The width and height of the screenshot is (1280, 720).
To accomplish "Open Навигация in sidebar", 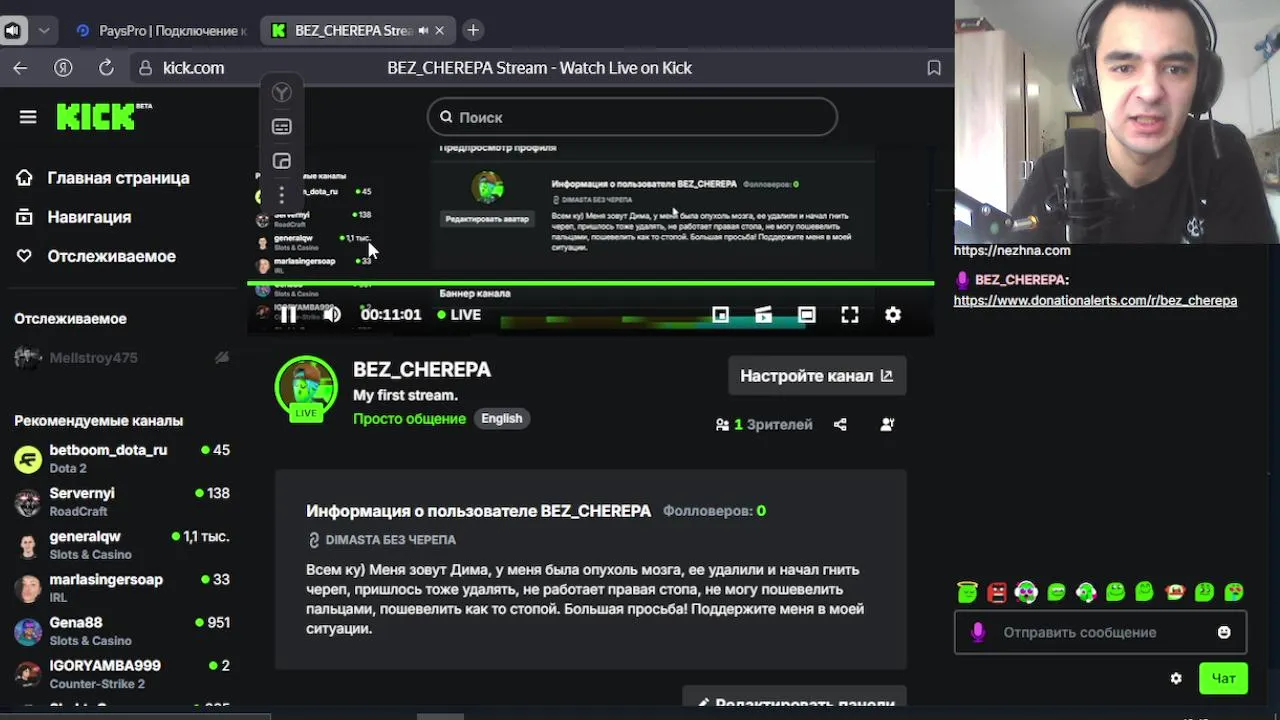I will [x=74, y=217].
